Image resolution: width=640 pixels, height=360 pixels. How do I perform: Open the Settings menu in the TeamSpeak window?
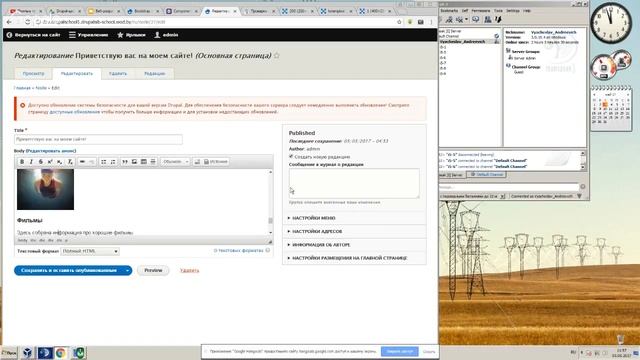click(x=513, y=11)
